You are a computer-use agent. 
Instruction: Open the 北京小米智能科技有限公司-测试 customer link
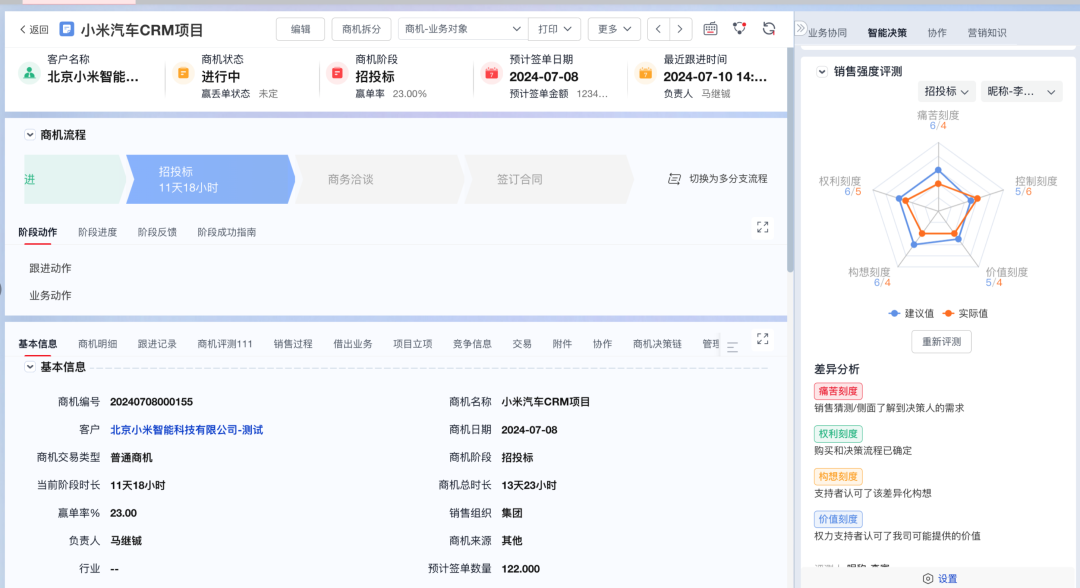[187, 430]
